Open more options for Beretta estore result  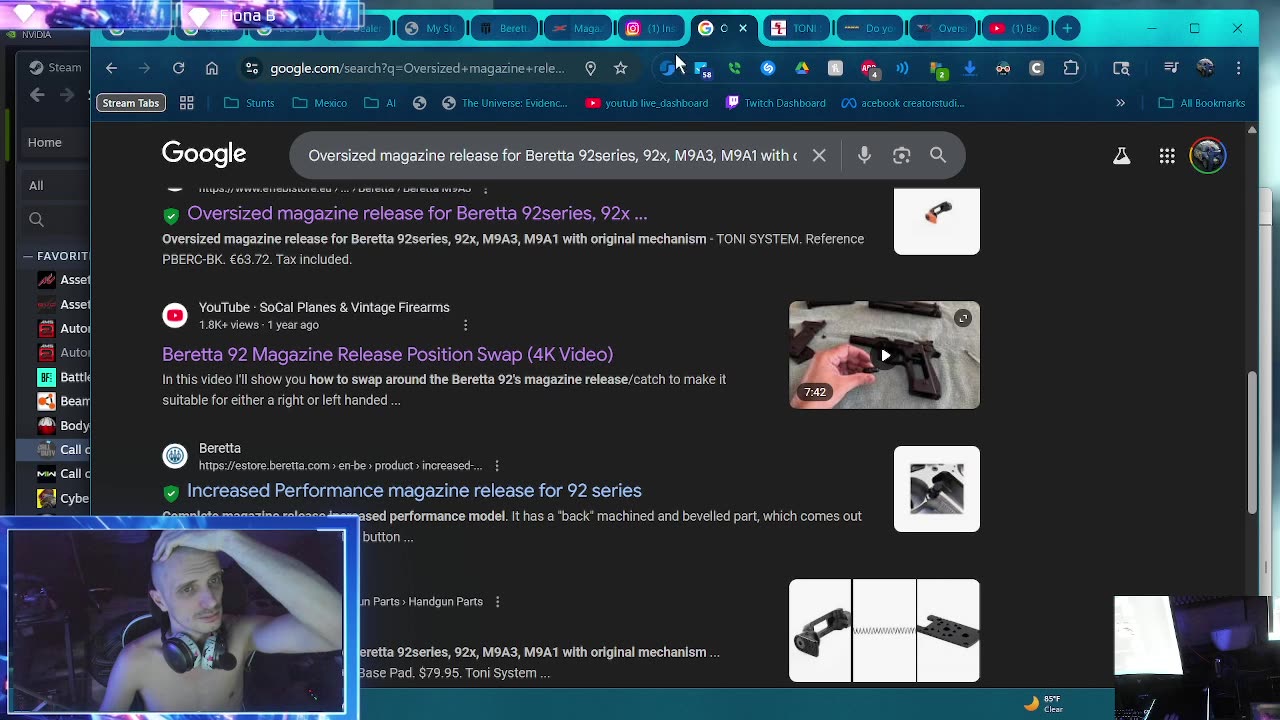point(497,465)
